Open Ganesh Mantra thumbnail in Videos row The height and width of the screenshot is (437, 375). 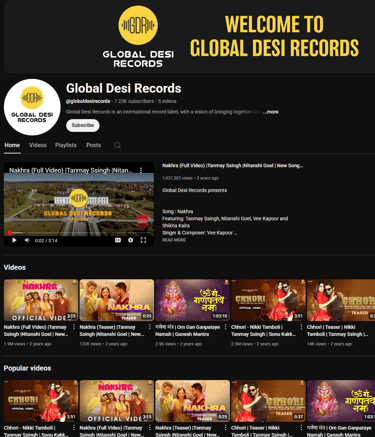[192, 300]
